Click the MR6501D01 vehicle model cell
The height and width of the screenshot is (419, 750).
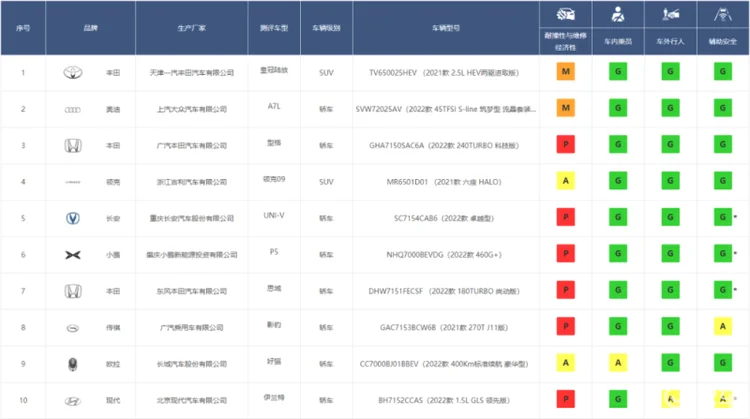[444, 182]
